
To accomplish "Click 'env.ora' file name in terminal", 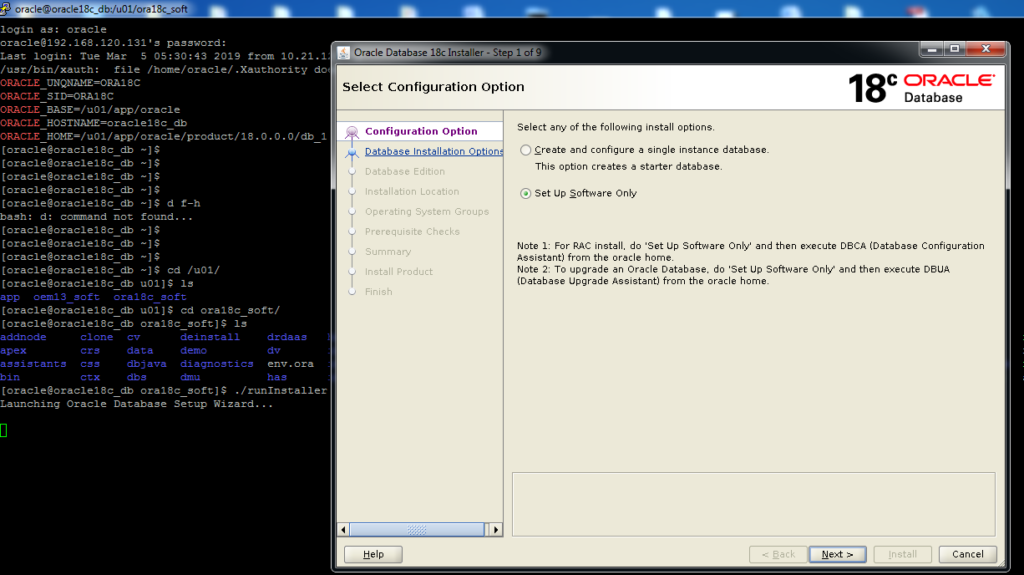I will [x=291, y=364].
